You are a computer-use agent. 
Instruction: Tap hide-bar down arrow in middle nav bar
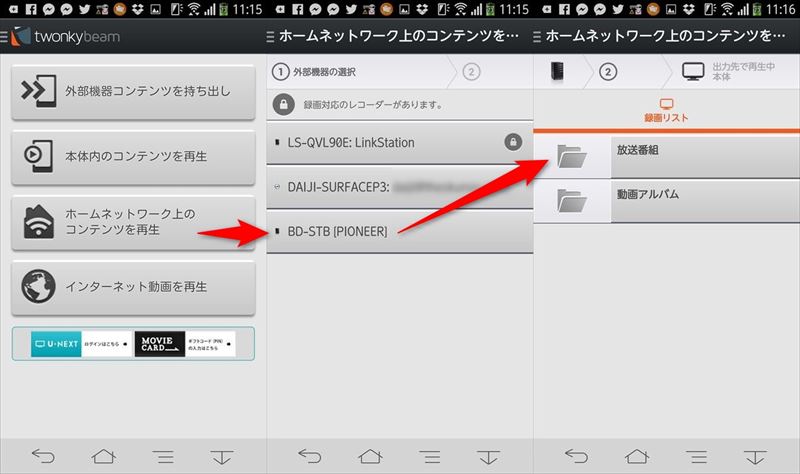(x=489, y=457)
